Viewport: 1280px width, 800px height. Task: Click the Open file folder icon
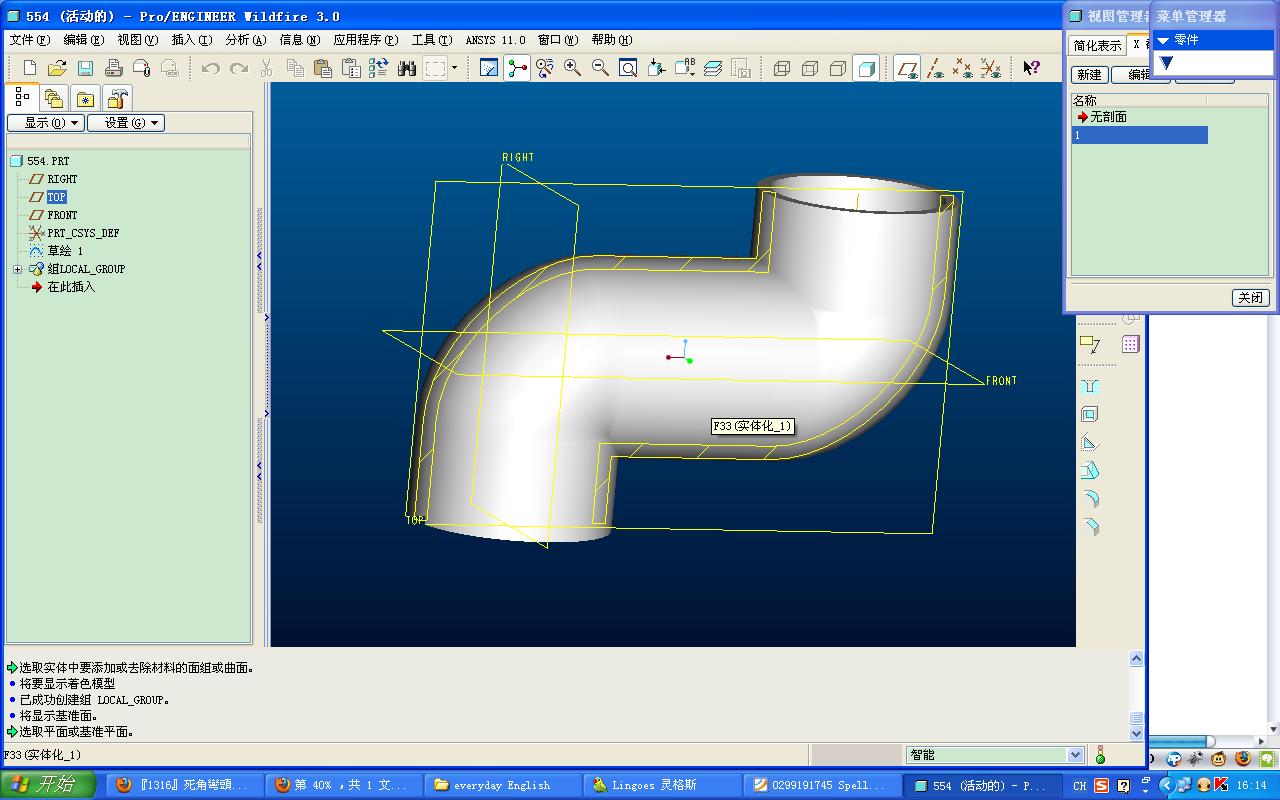pos(57,68)
